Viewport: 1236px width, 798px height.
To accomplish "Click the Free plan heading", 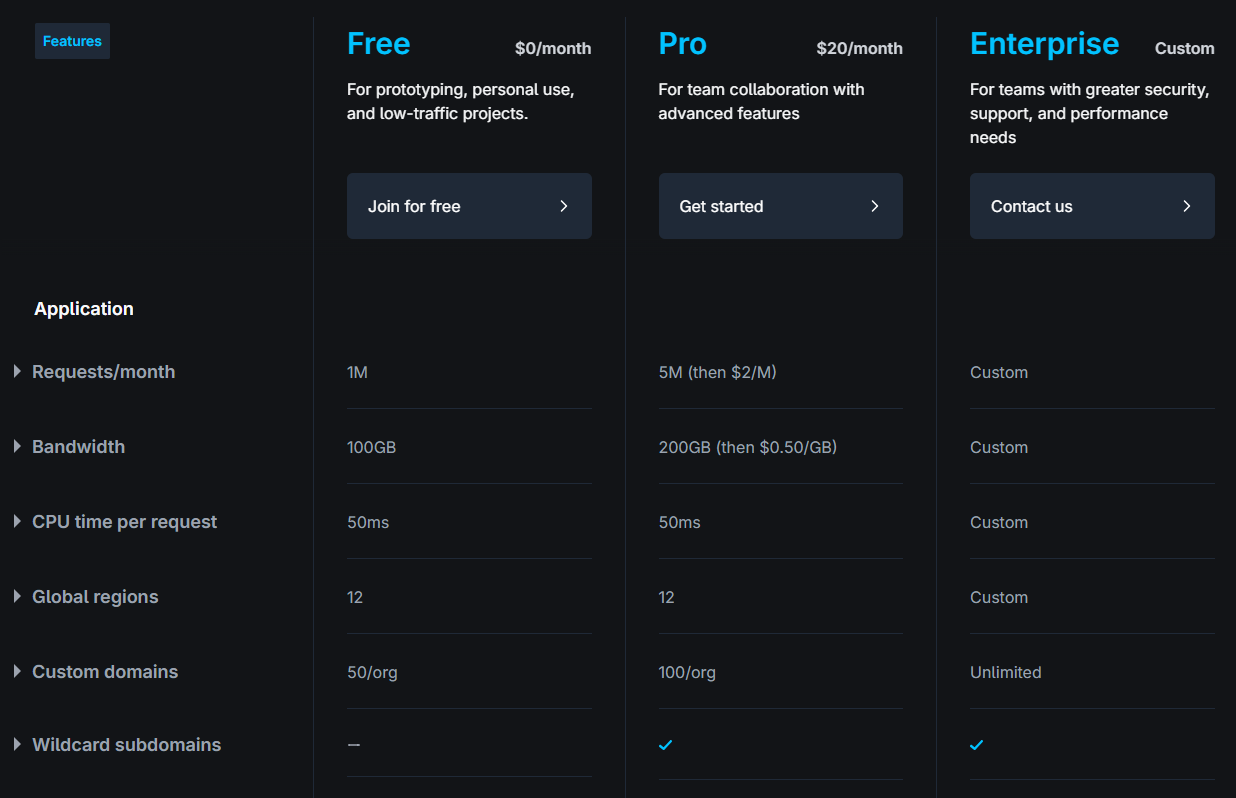I will 378,44.
